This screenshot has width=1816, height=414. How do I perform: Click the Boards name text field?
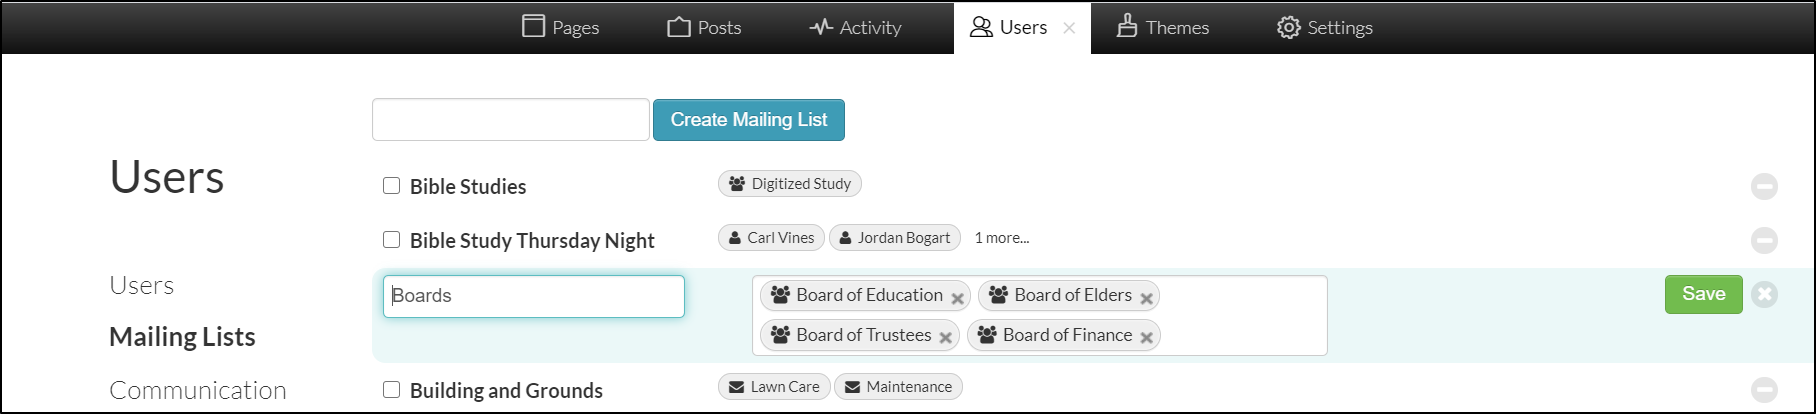click(x=534, y=296)
